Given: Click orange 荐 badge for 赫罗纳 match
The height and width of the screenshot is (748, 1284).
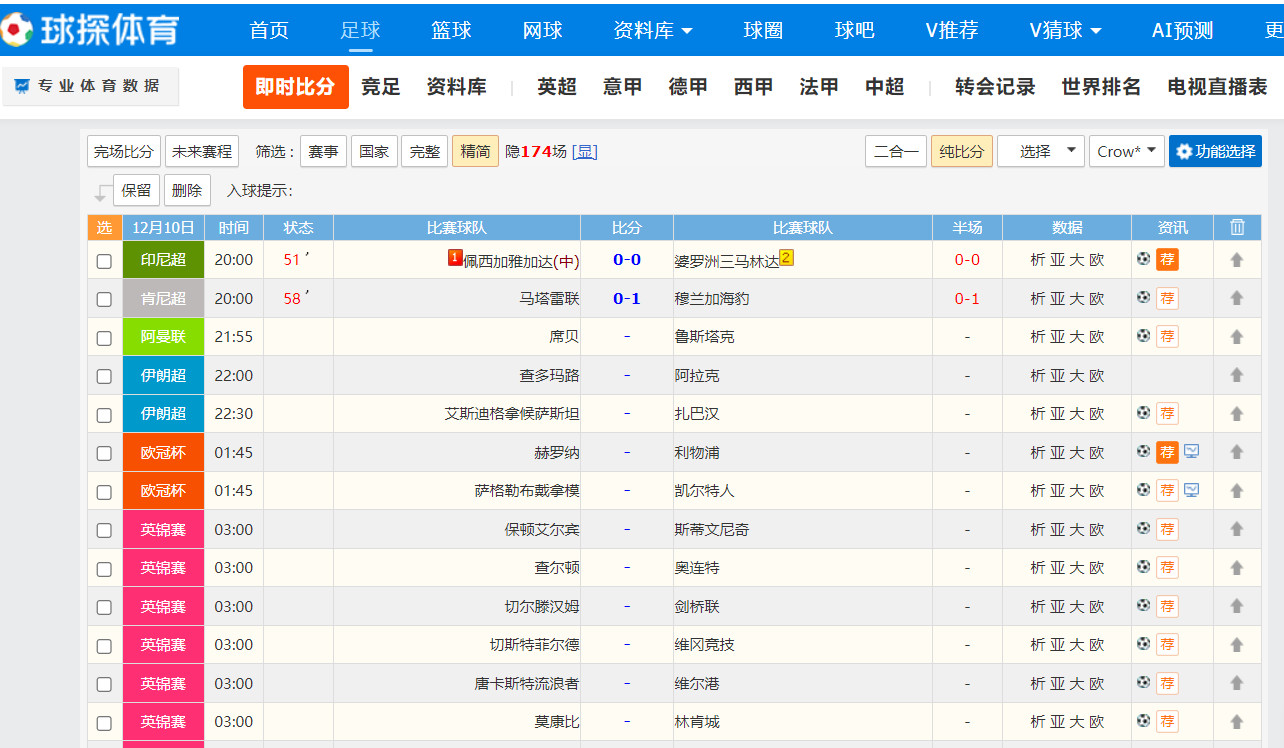Looking at the screenshot, I should tap(1167, 452).
